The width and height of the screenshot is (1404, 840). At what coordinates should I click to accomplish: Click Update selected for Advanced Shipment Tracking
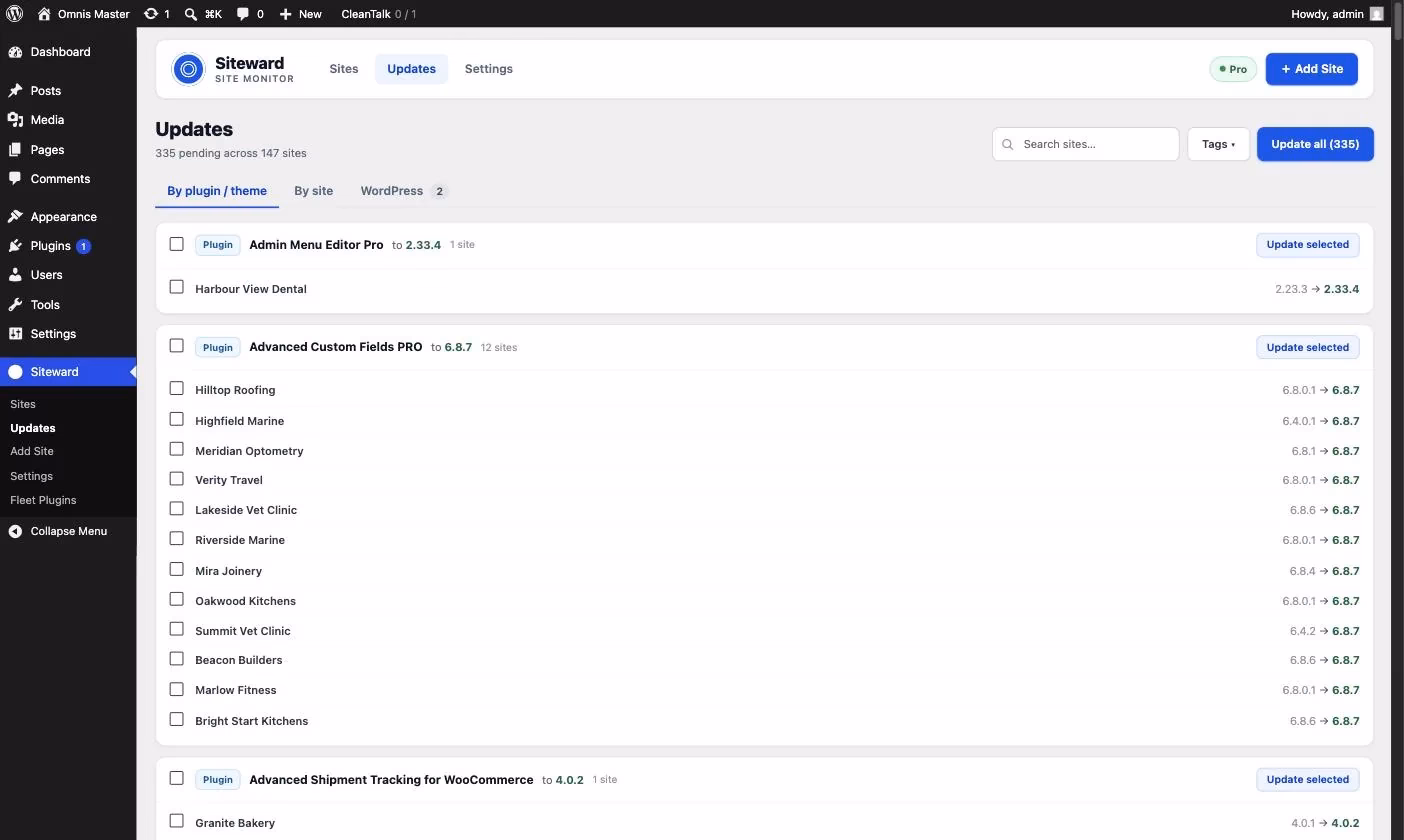pos(1308,780)
